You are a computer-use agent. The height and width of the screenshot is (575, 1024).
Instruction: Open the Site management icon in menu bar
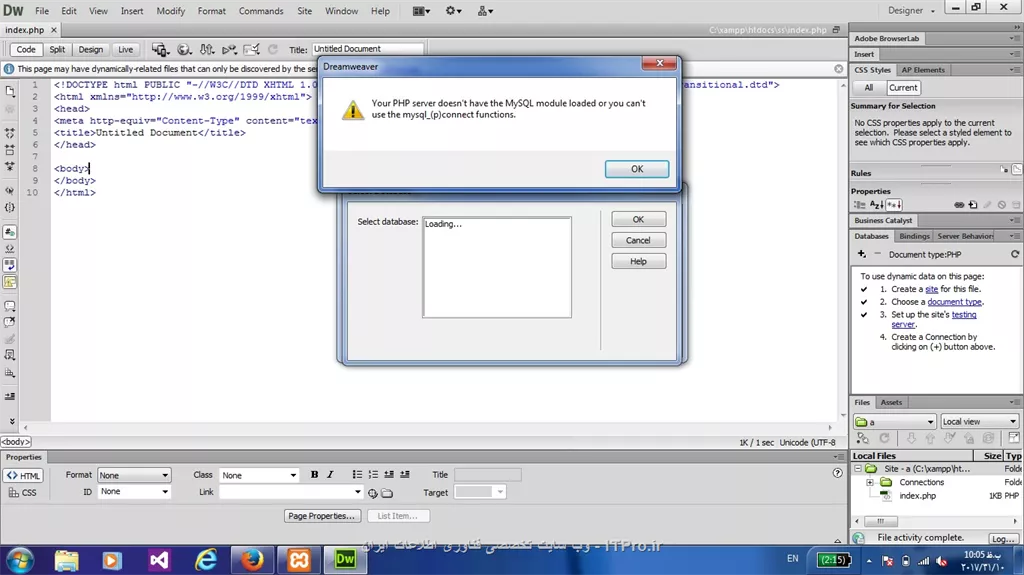pos(485,11)
